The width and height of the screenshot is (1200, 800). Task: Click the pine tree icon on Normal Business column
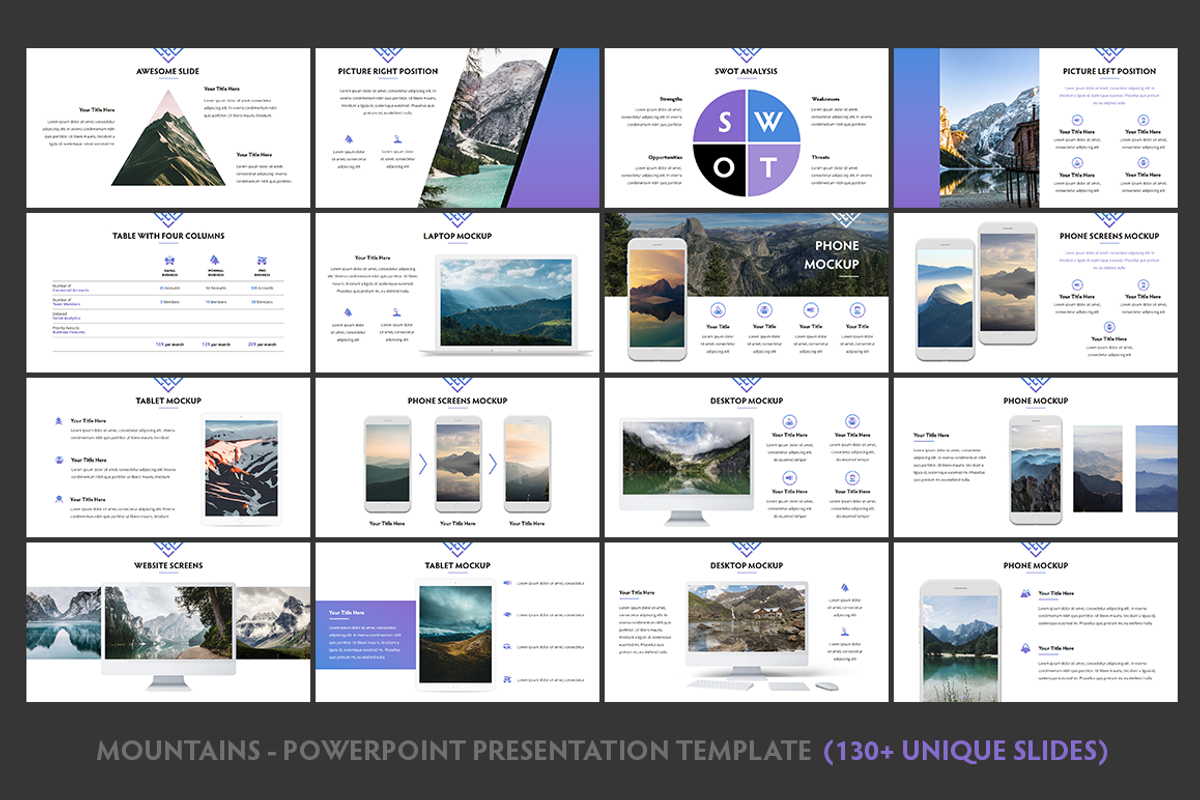[x=214, y=260]
